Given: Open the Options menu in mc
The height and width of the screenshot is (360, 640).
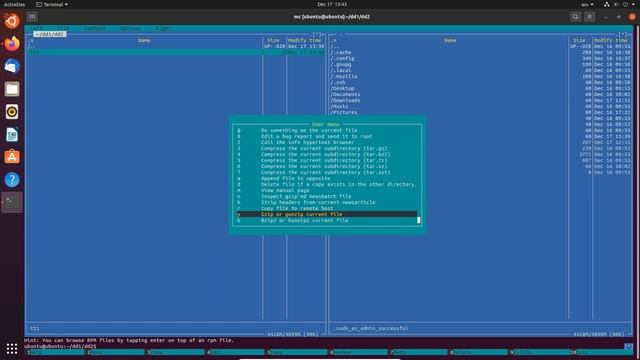Looking at the screenshot, I should tap(131, 29).
